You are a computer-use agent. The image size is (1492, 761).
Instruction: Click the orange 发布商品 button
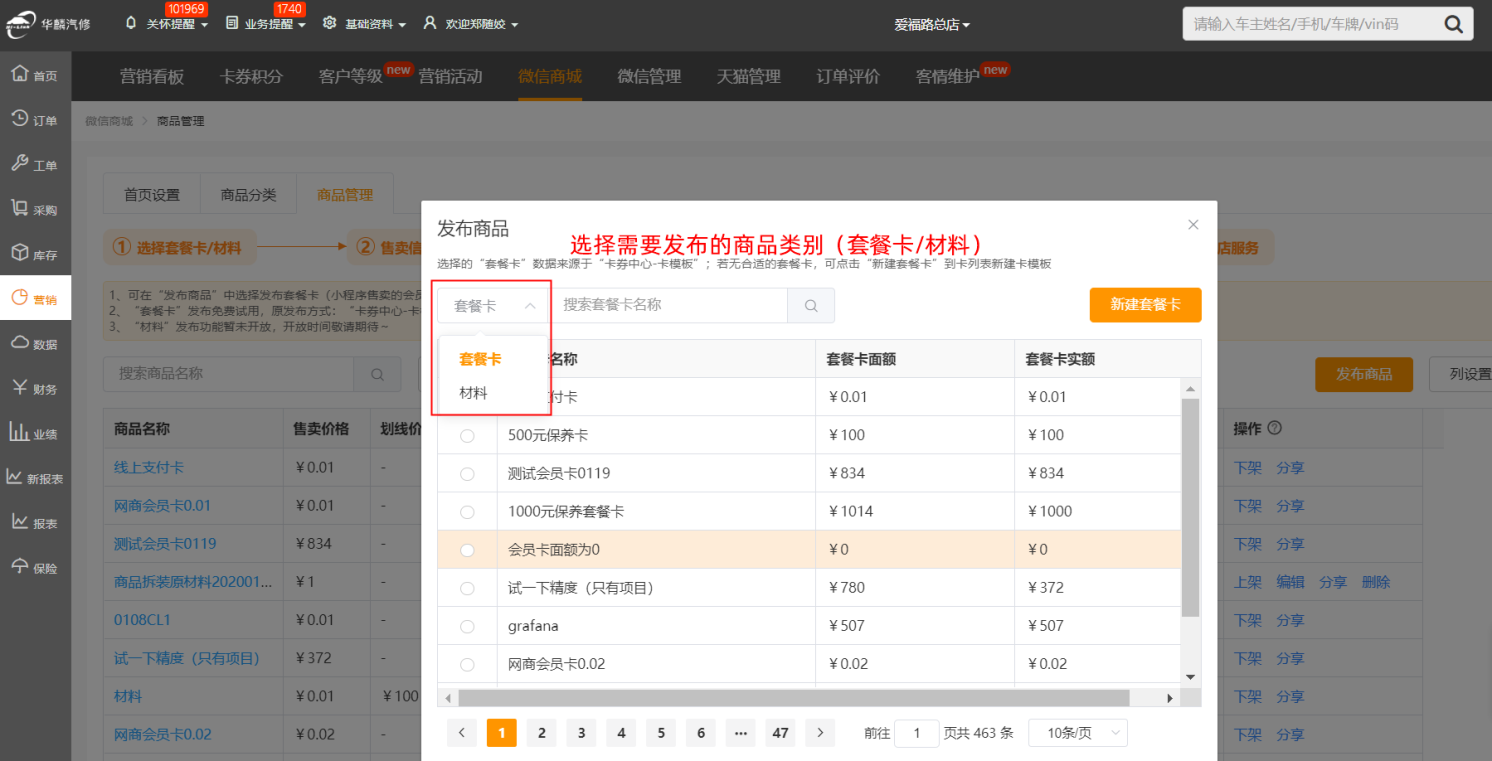coord(1364,374)
